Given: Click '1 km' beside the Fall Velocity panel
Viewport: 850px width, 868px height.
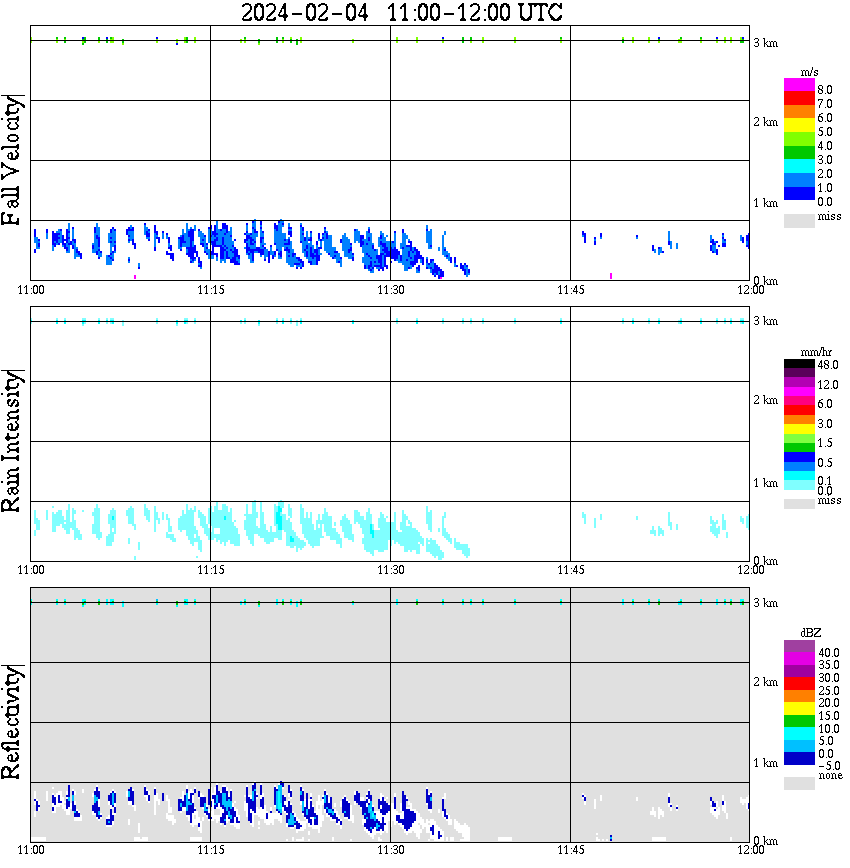Looking at the screenshot, I should click(765, 203).
